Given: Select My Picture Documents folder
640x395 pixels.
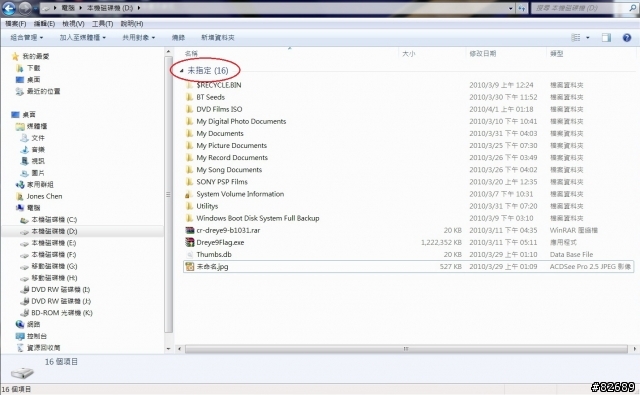Looking at the screenshot, I should [x=231, y=145].
